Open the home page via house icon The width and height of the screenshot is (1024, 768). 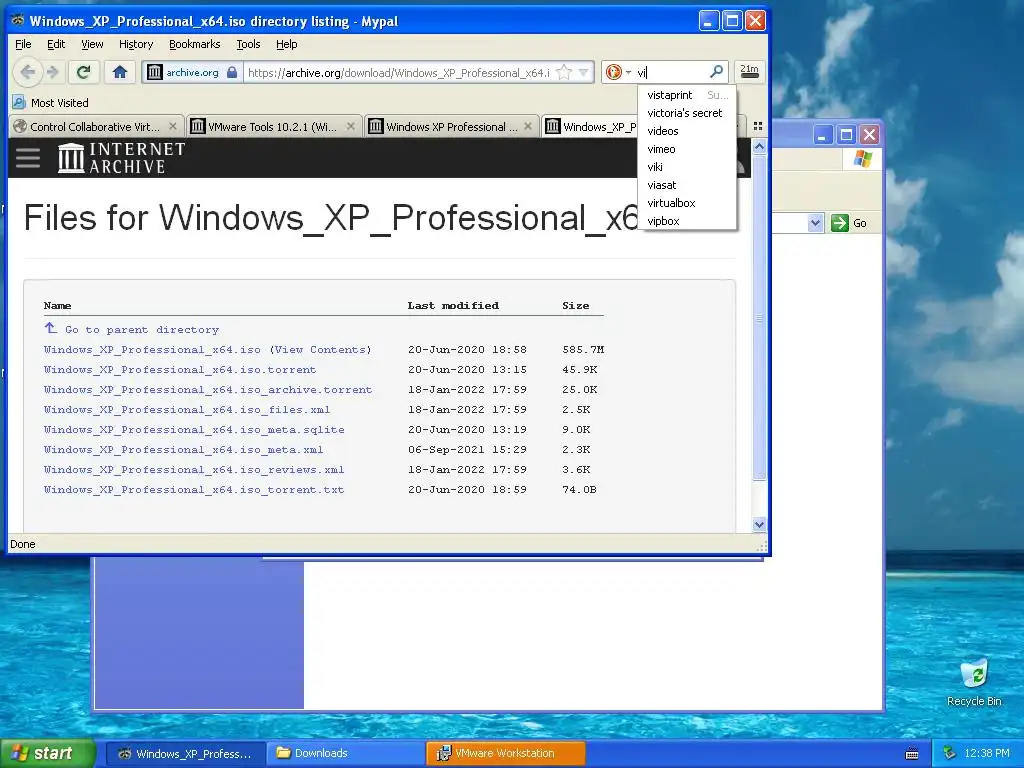coord(120,72)
